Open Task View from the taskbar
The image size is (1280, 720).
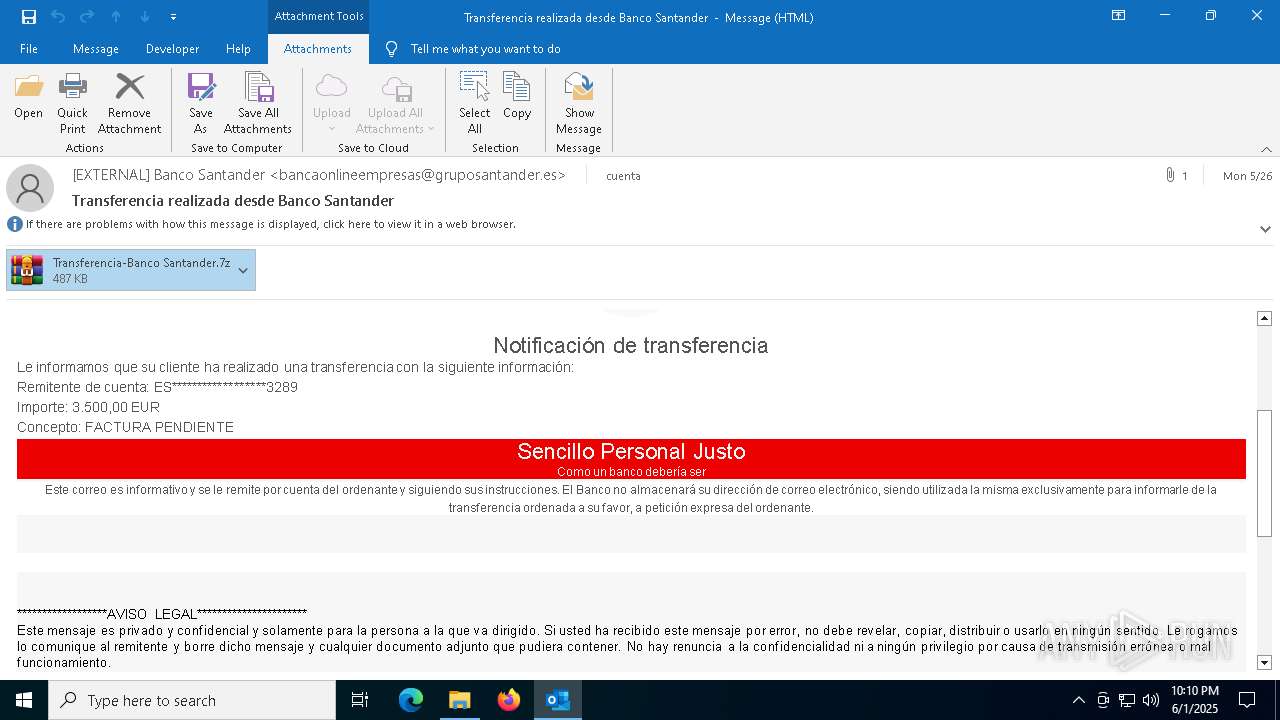pyautogui.click(x=360, y=700)
